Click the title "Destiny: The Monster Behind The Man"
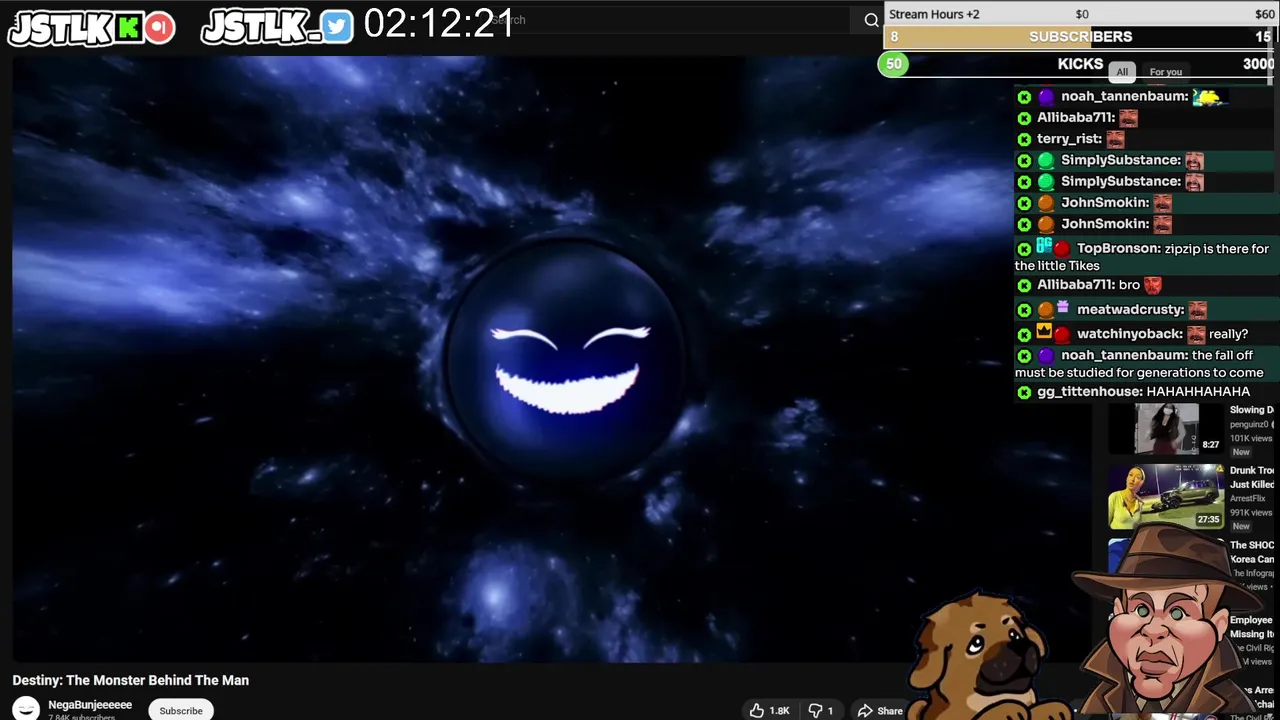 coord(131,680)
